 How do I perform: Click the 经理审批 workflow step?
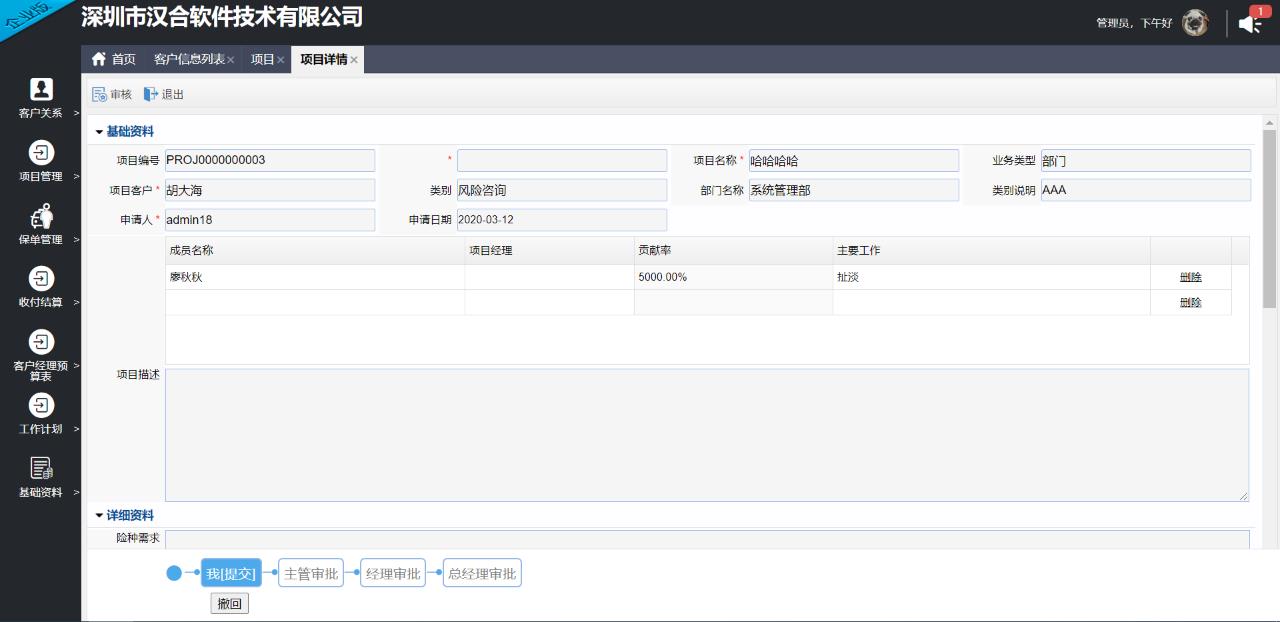(x=393, y=573)
